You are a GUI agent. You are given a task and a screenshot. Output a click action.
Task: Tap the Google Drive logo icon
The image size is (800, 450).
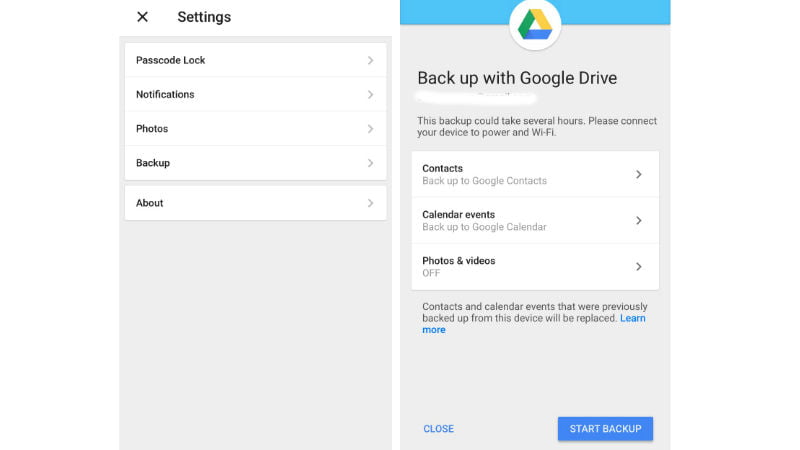(535, 25)
